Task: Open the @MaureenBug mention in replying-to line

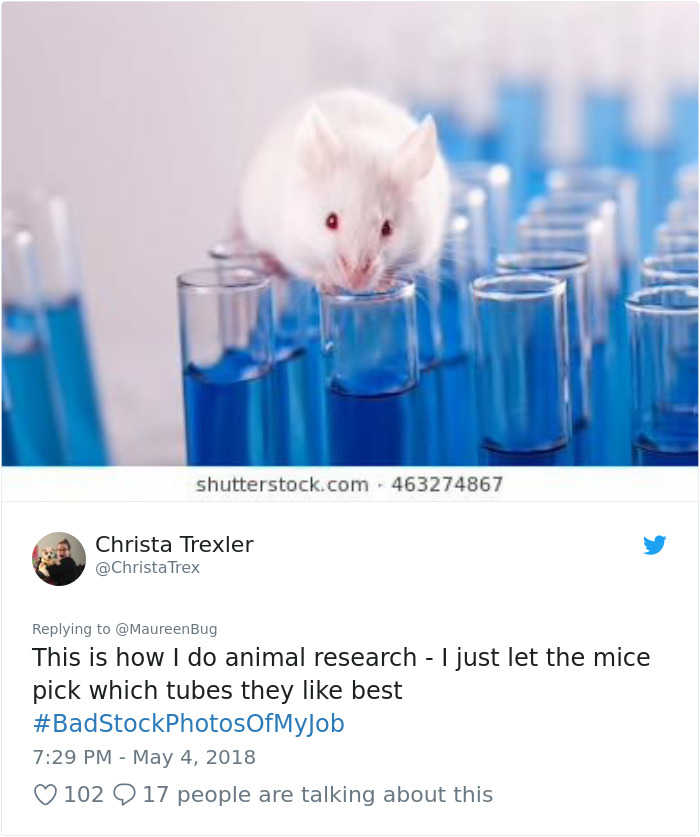Action: pos(166,629)
